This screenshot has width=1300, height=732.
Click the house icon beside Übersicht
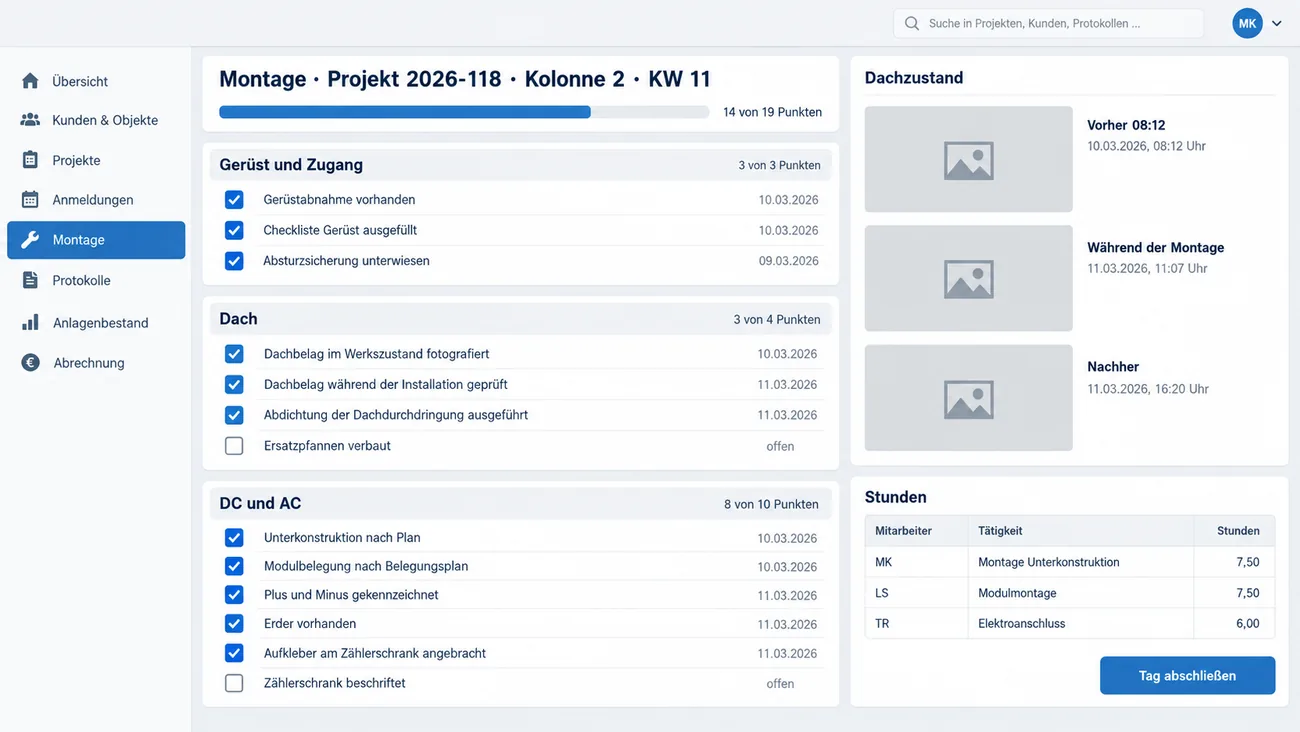[x=30, y=81]
